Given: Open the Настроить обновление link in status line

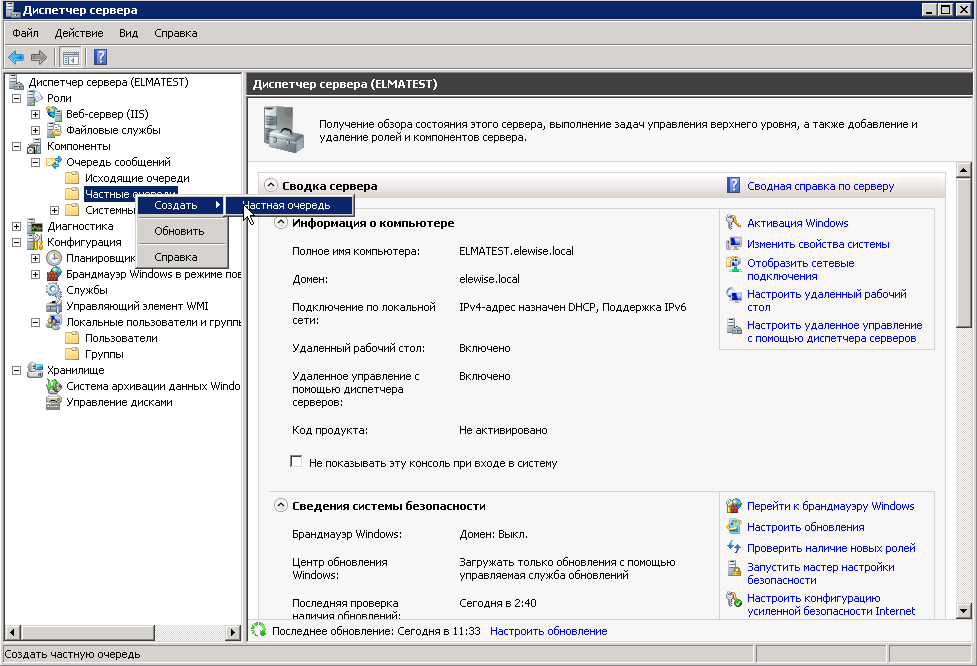Looking at the screenshot, I should point(548,631).
